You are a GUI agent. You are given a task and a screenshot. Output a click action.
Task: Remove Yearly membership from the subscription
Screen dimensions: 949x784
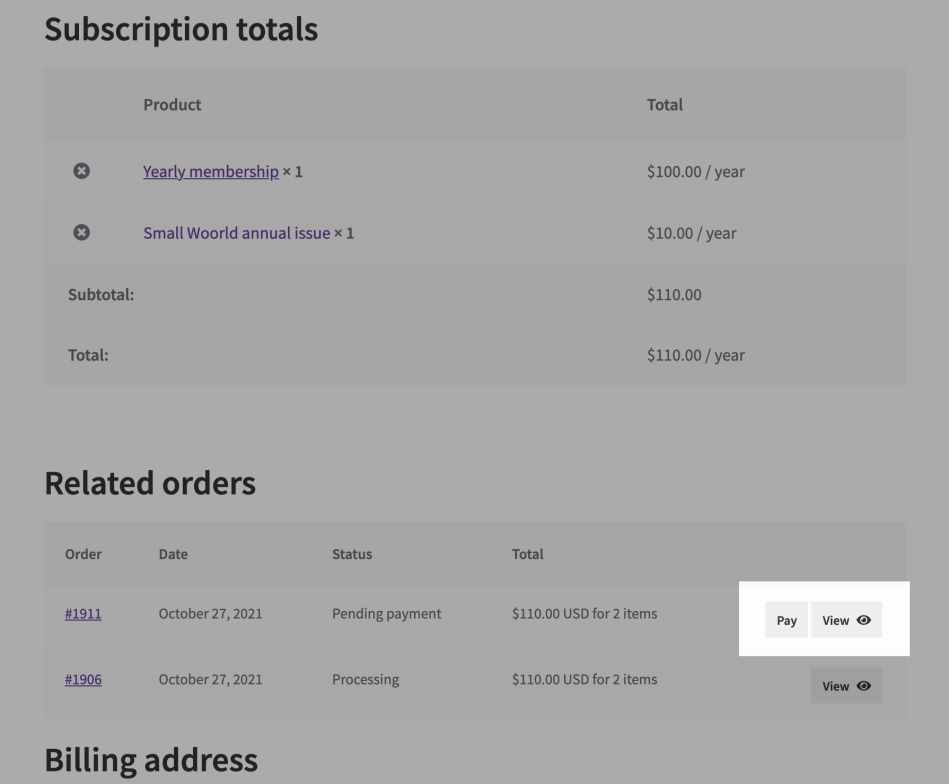pos(82,172)
